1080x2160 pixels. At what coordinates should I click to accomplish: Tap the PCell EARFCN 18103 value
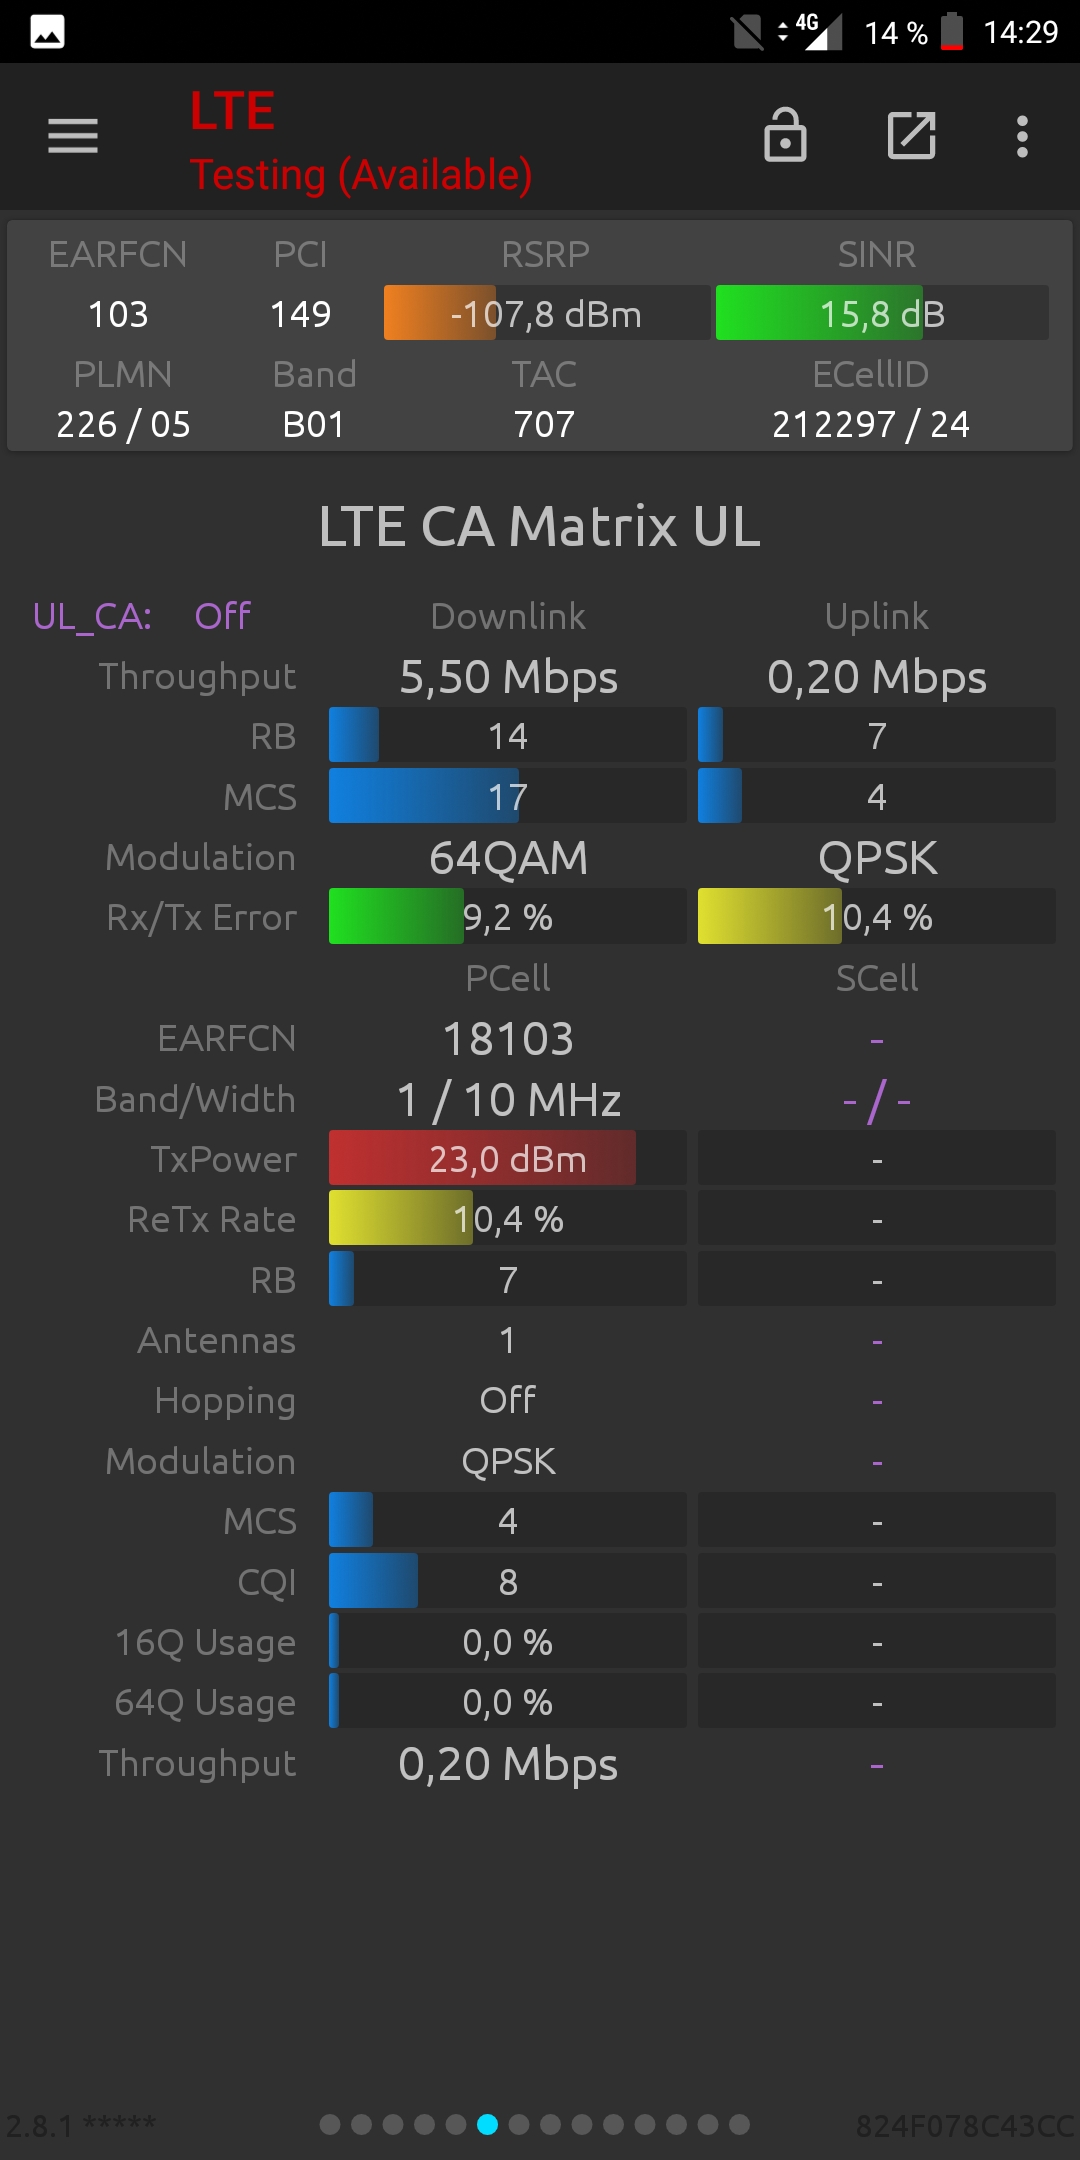508,1039
